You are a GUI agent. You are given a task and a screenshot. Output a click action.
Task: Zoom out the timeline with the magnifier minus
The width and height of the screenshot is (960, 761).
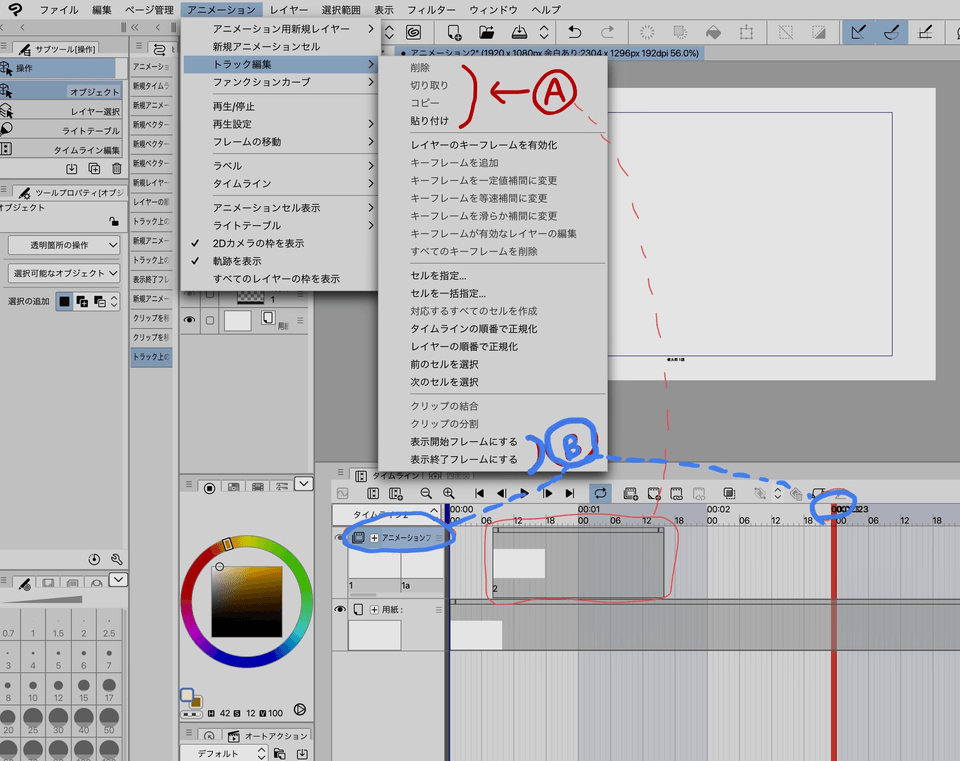coord(426,493)
